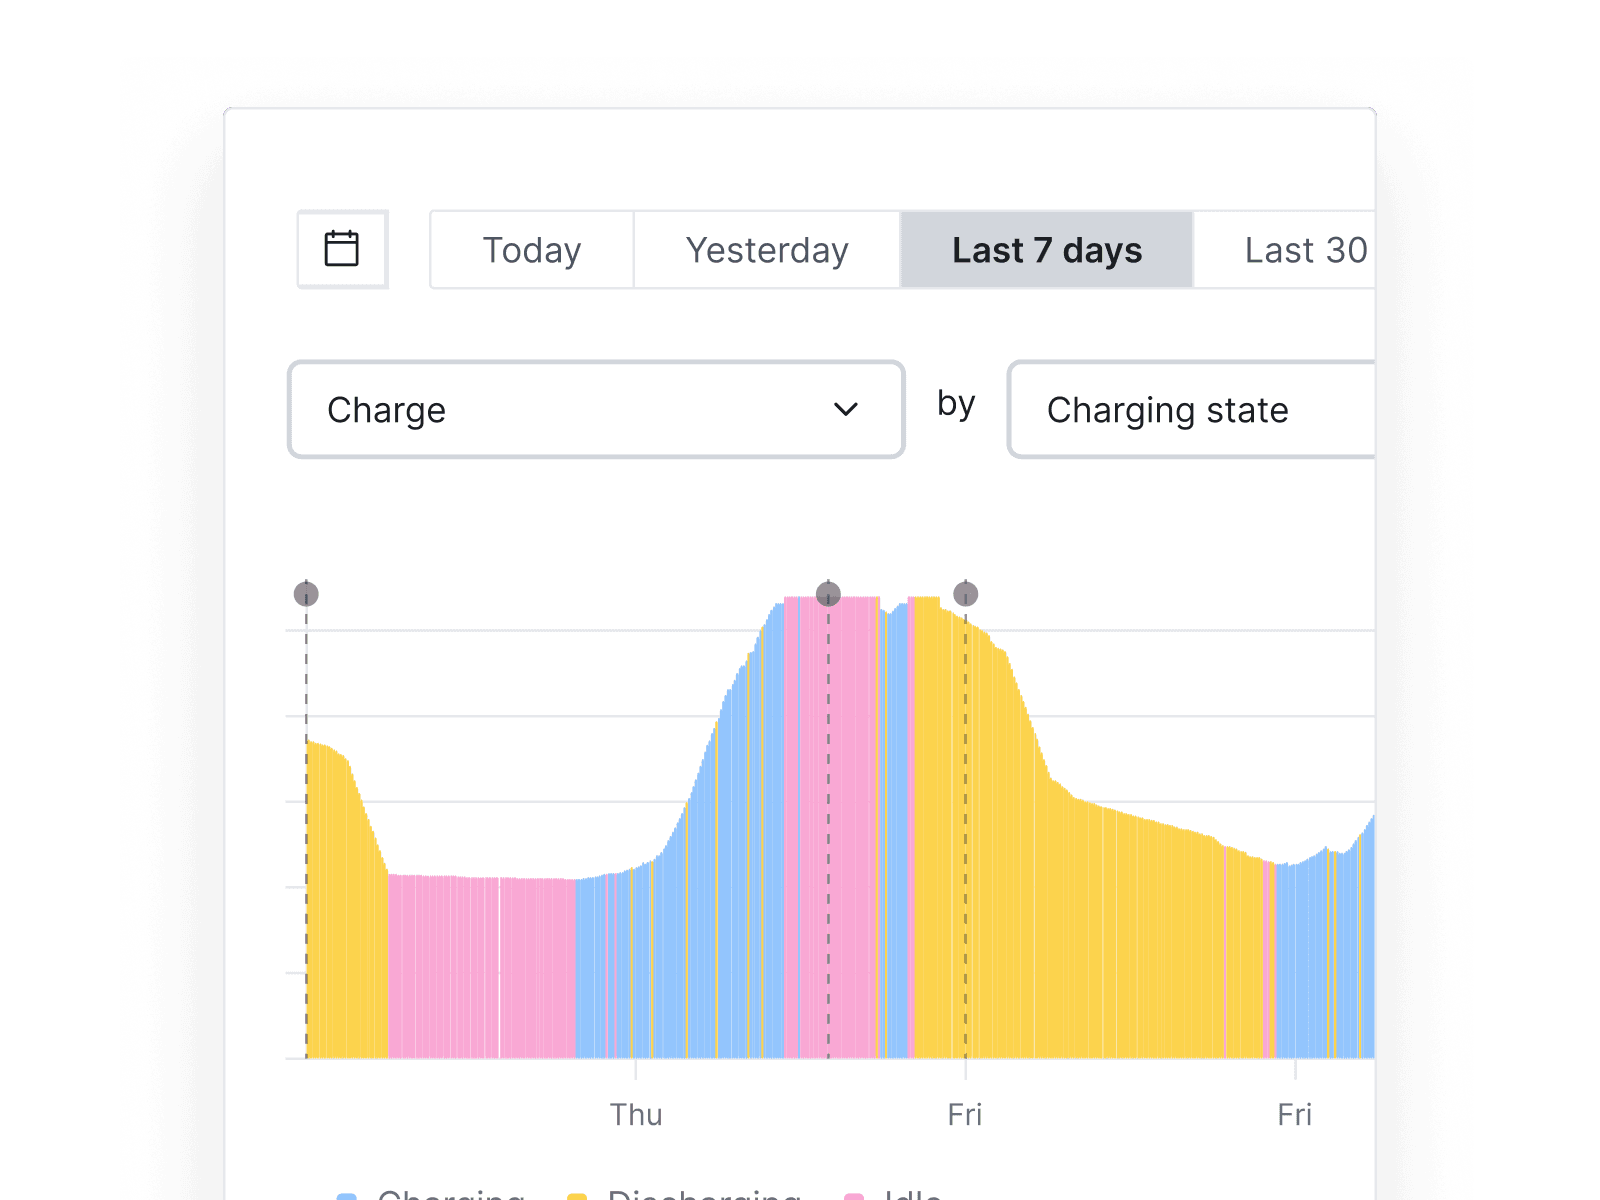Click the blue Charging legend swatch
This screenshot has height=1200, width=1600.
click(x=346, y=1195)
